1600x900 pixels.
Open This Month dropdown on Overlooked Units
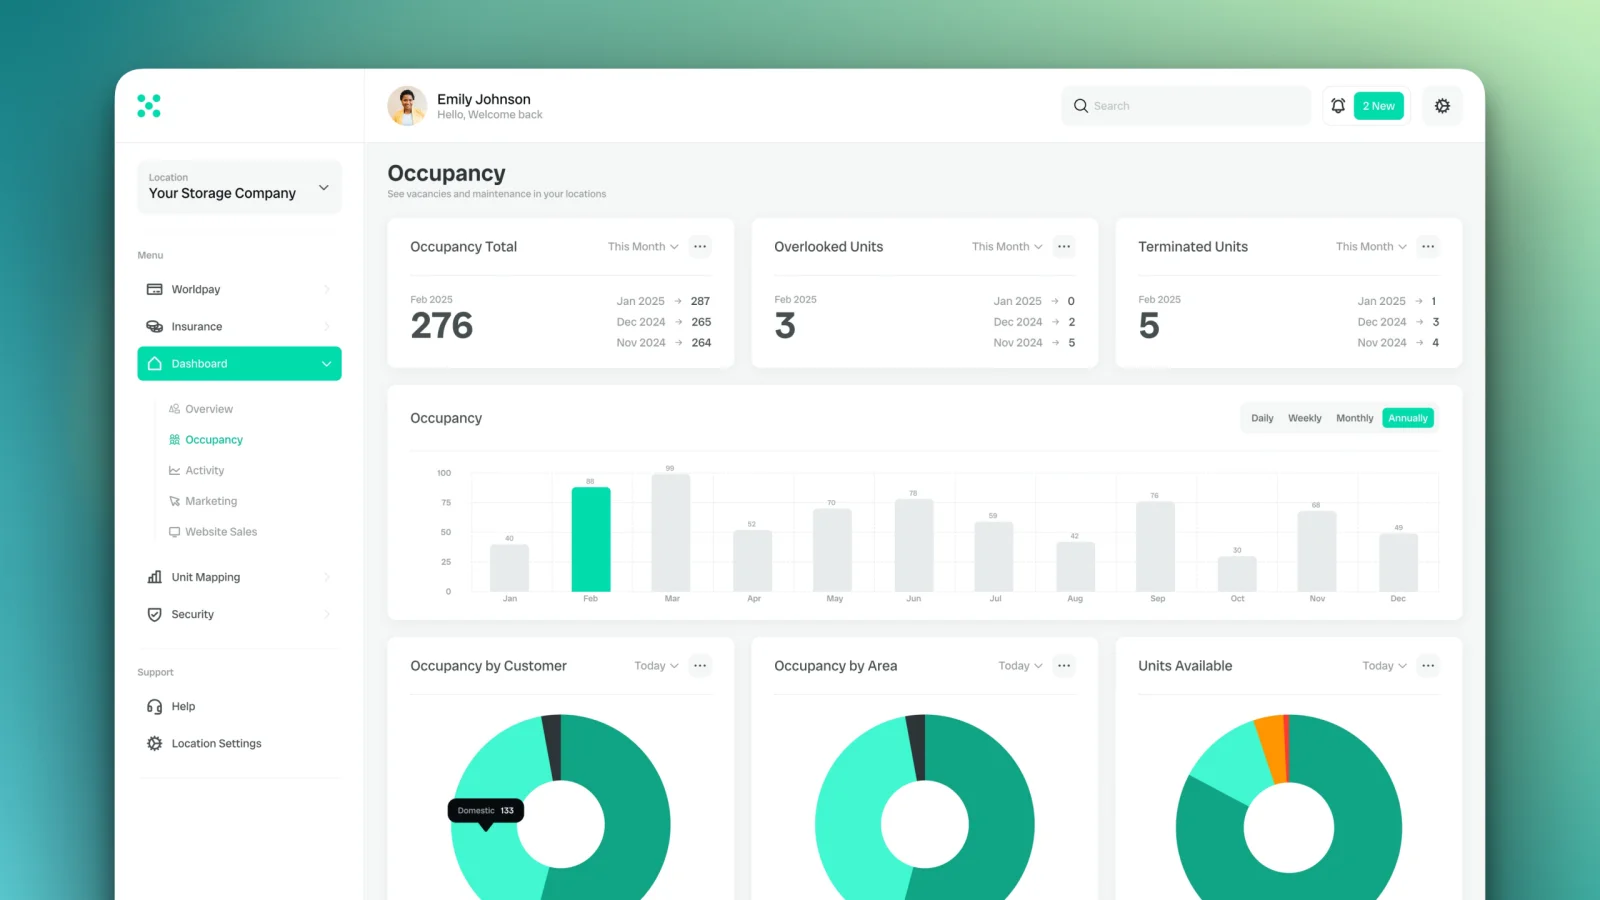click(1007, 247)
